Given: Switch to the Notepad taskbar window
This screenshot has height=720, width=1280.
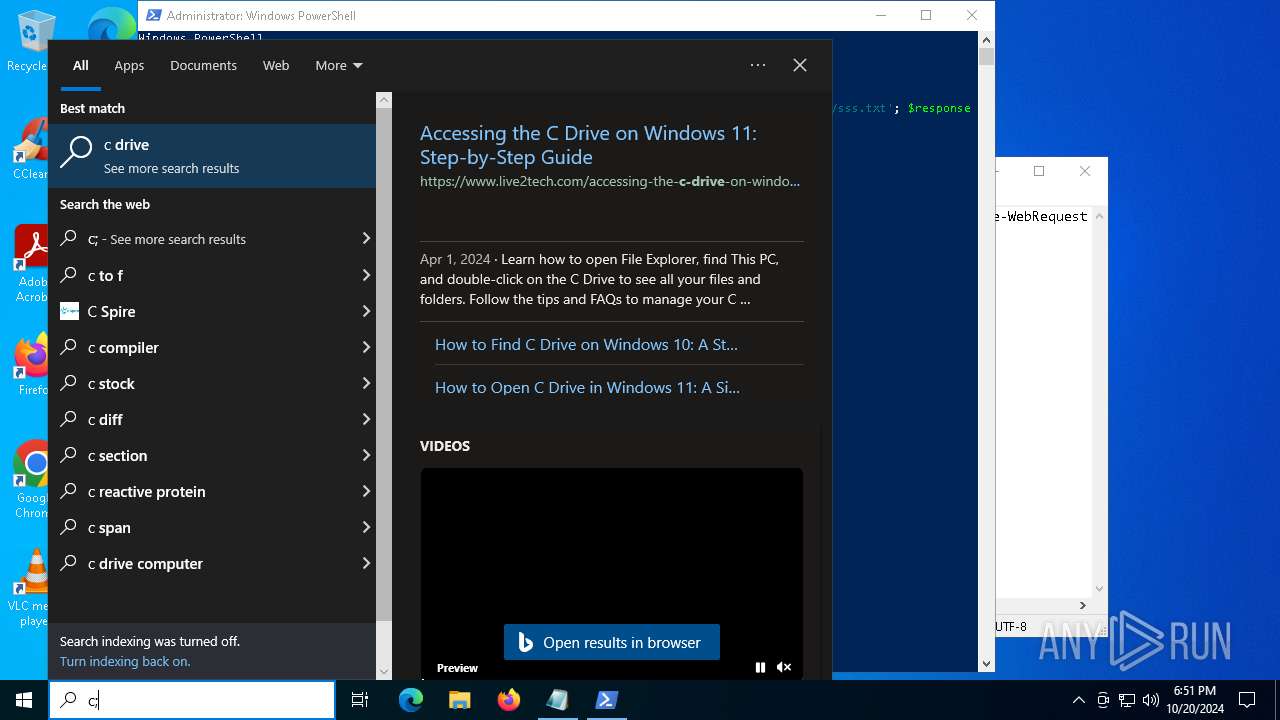Looking at the screenshot, I should tap(557, 700).
